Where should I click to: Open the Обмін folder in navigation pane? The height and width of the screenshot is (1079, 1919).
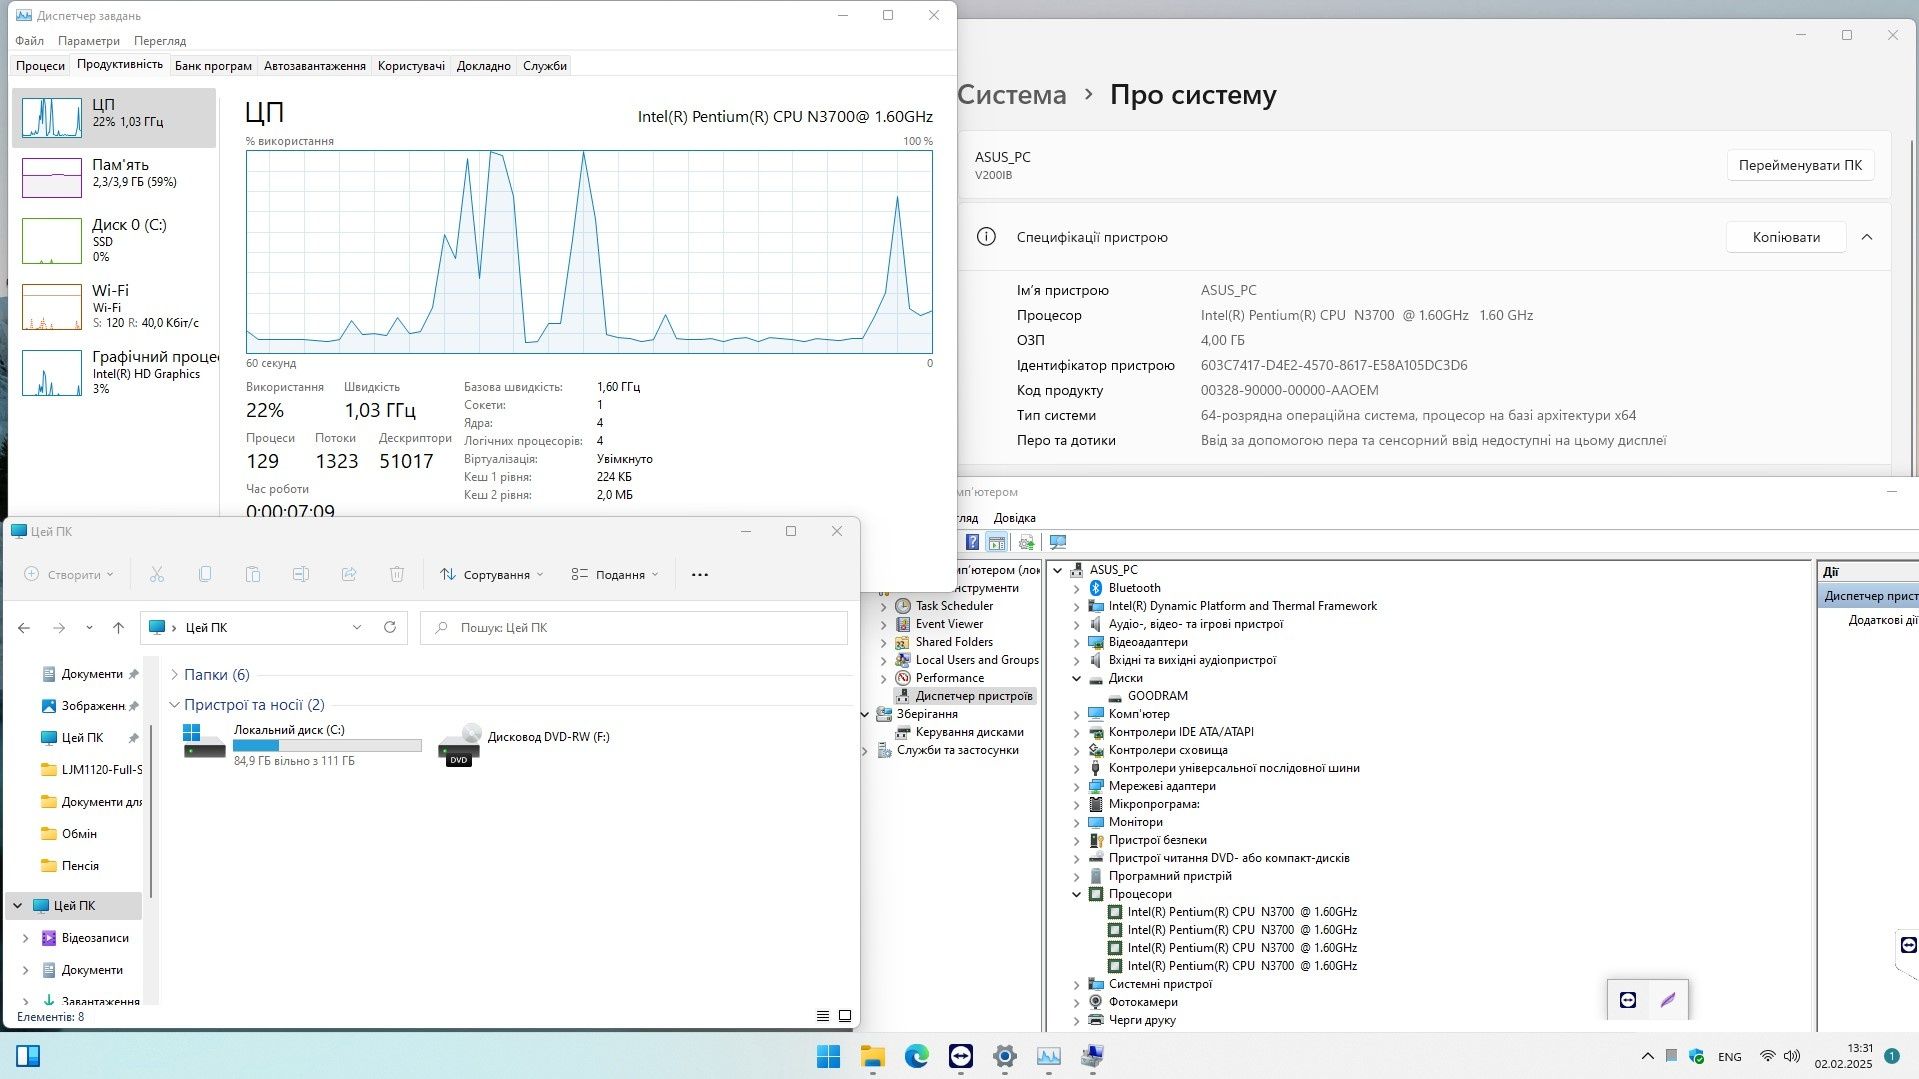click(78, 834)
